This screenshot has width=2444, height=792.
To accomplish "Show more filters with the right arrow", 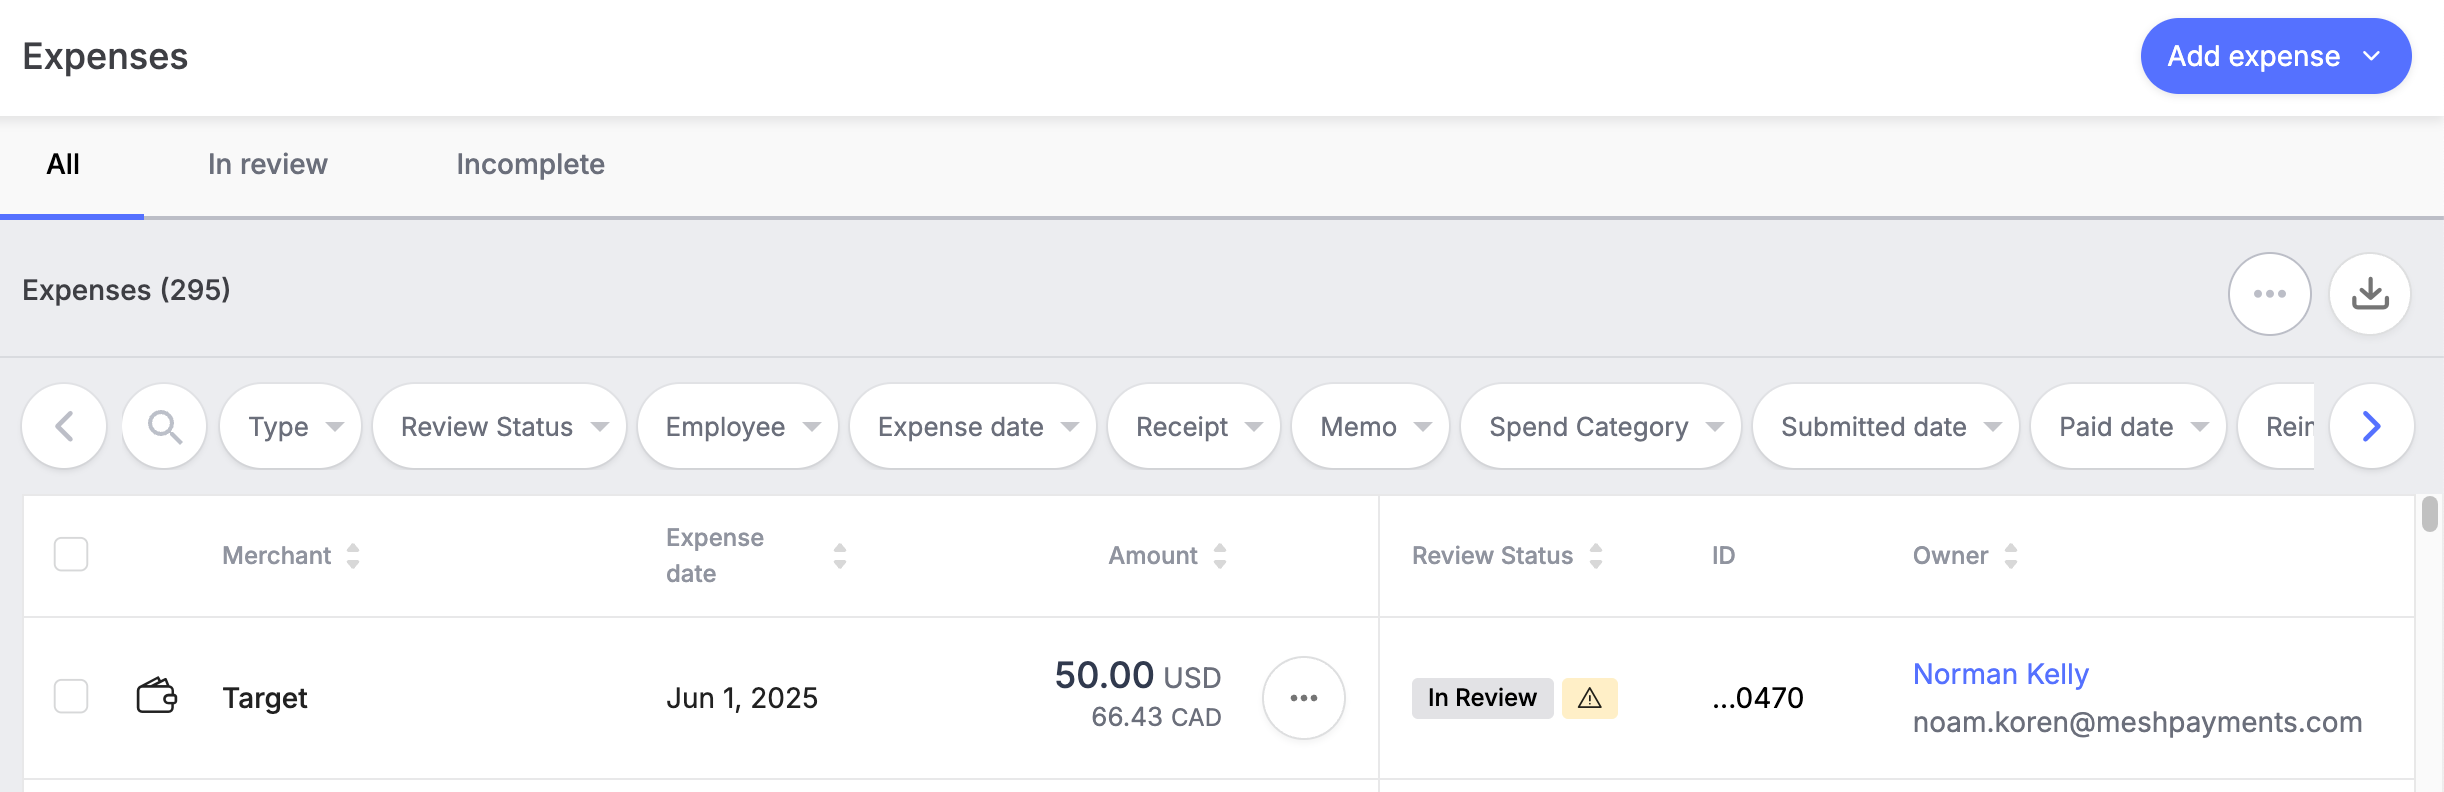I will [x=2371, y=427].
